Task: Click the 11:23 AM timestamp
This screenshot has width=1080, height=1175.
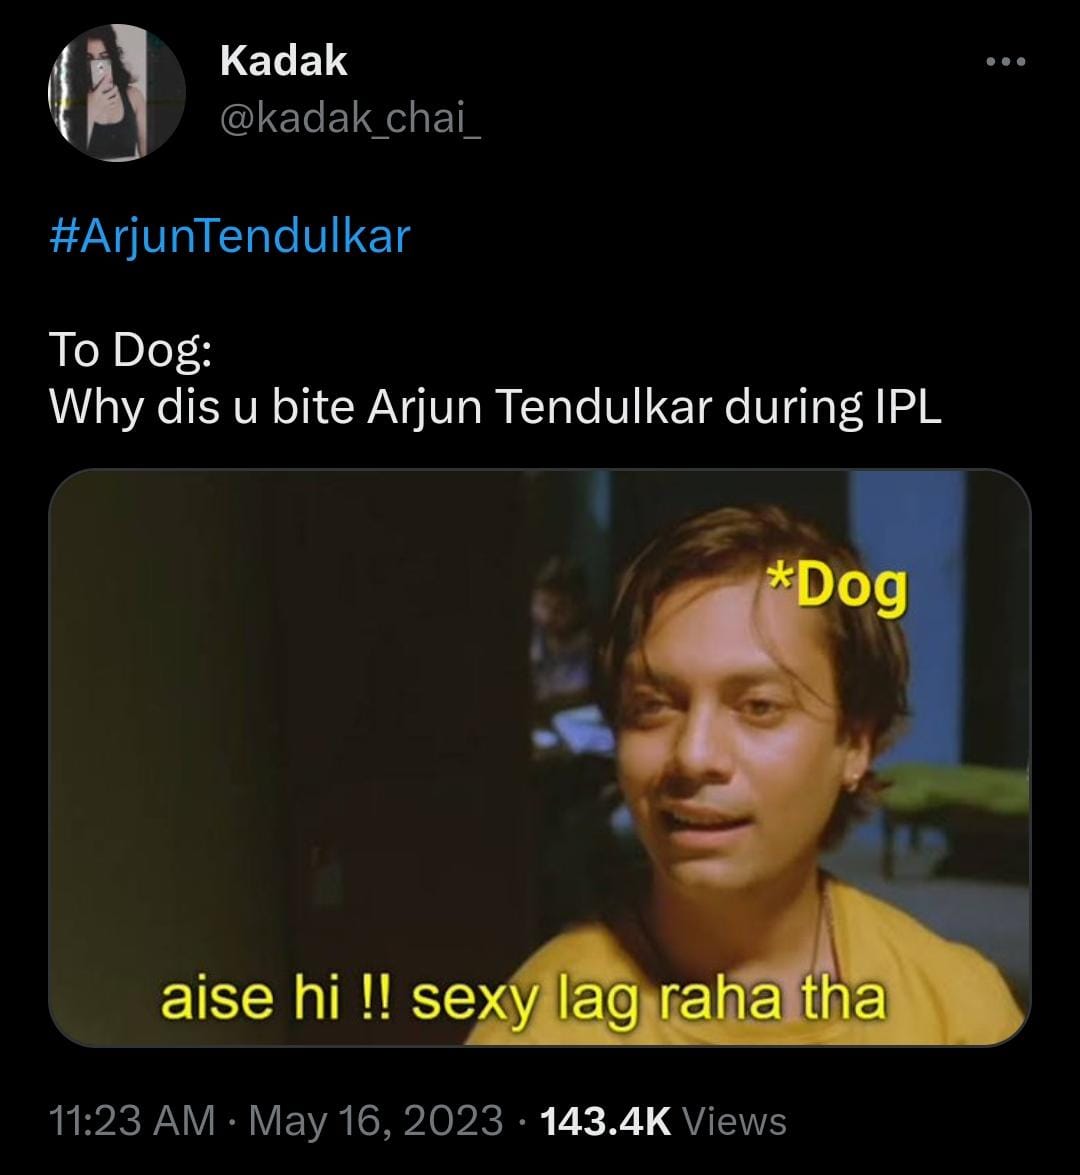Action: (x=132, y=1120)
